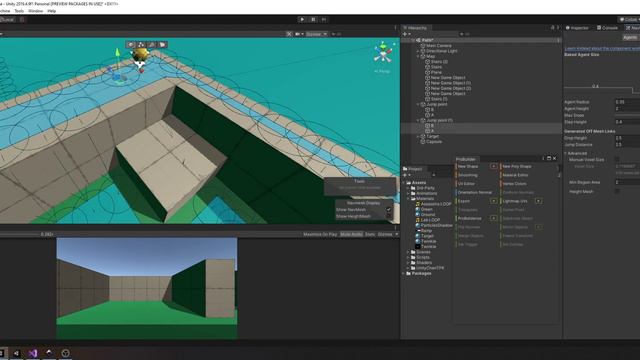The image size is (640, 360).
Task: Toggle the Manual Voxel Size checkbox
Action: pos(617,160)
